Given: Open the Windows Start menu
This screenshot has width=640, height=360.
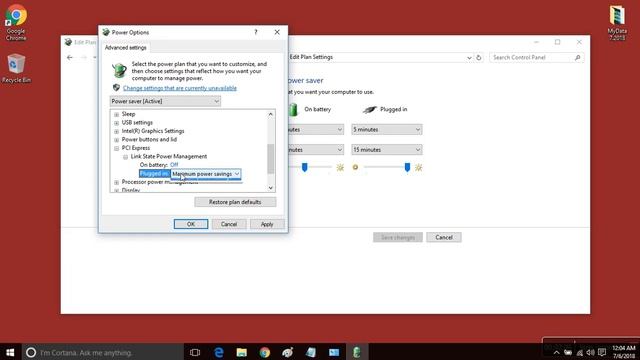Looking at the screenshot, I should point(10,352).
